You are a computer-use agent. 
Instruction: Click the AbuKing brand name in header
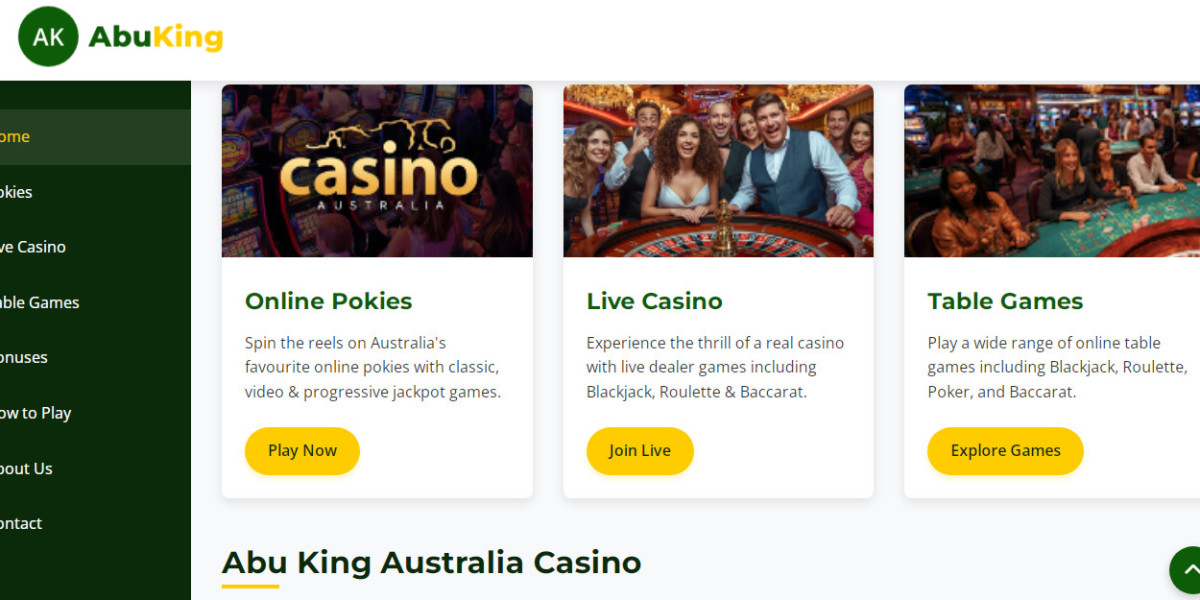tap(155, 36)
